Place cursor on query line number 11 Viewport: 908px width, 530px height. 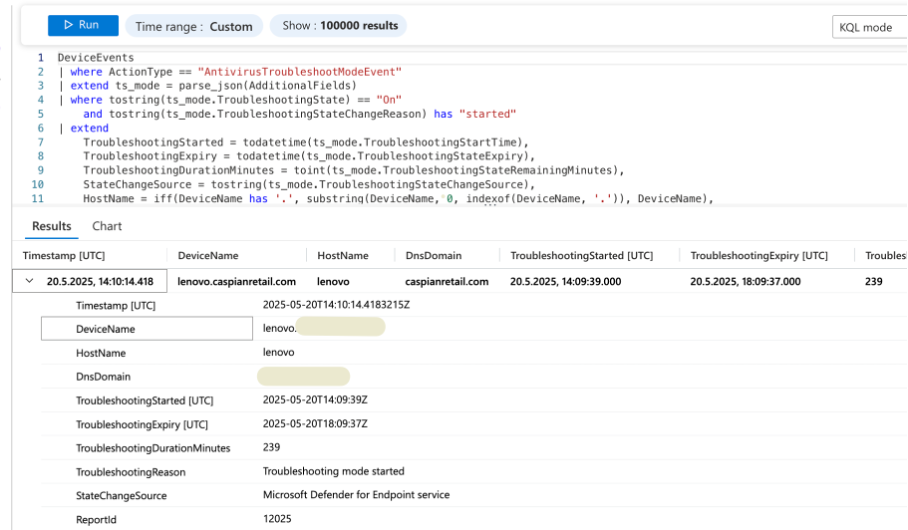click(38, 199)
